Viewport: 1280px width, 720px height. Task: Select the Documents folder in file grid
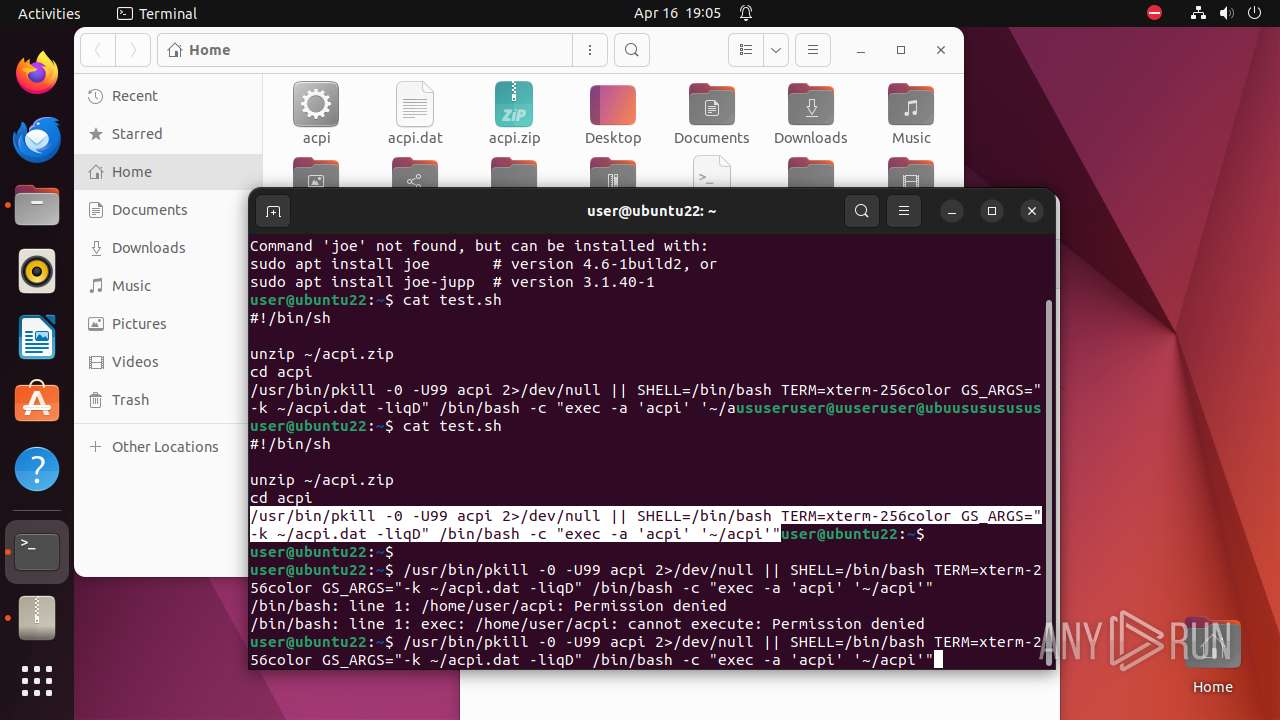(x=712, y=113)
